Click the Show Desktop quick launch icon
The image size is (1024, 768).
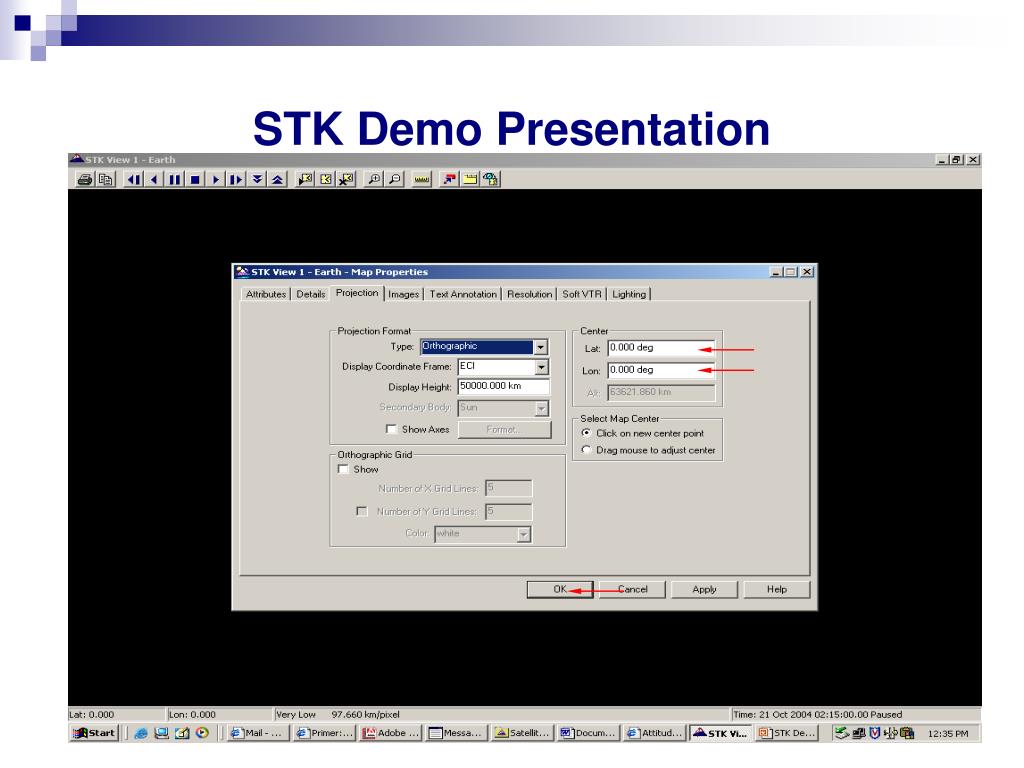point(161,733)
